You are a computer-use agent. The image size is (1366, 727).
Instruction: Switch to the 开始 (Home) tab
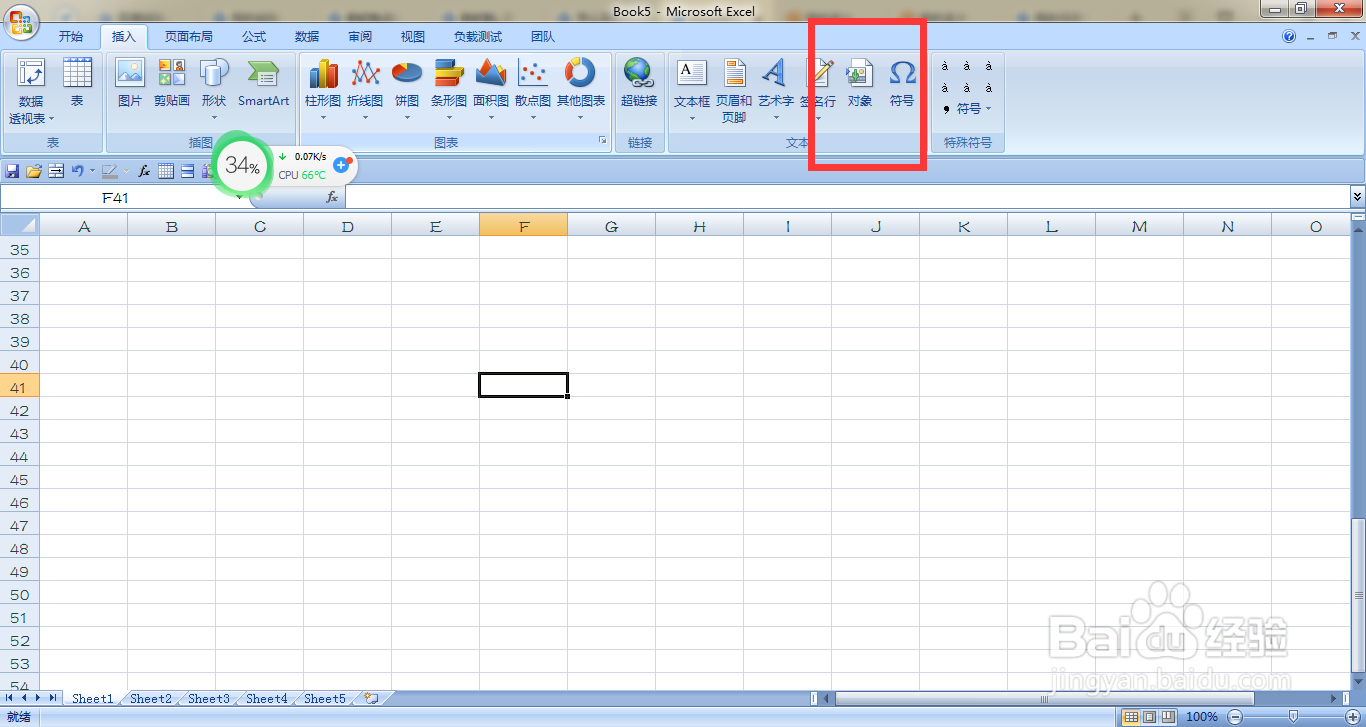(x=71, y=37)
